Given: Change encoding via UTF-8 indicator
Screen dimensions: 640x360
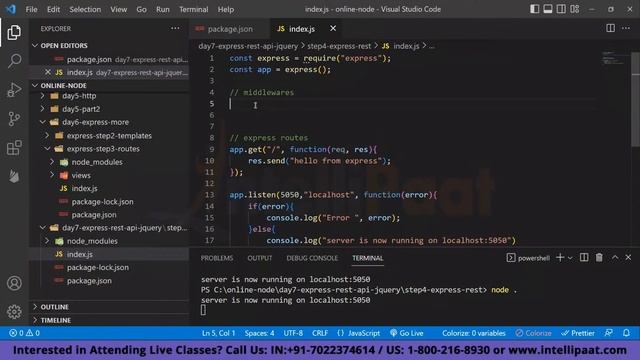Looking at the screenshot, I should tap(293, 333).
